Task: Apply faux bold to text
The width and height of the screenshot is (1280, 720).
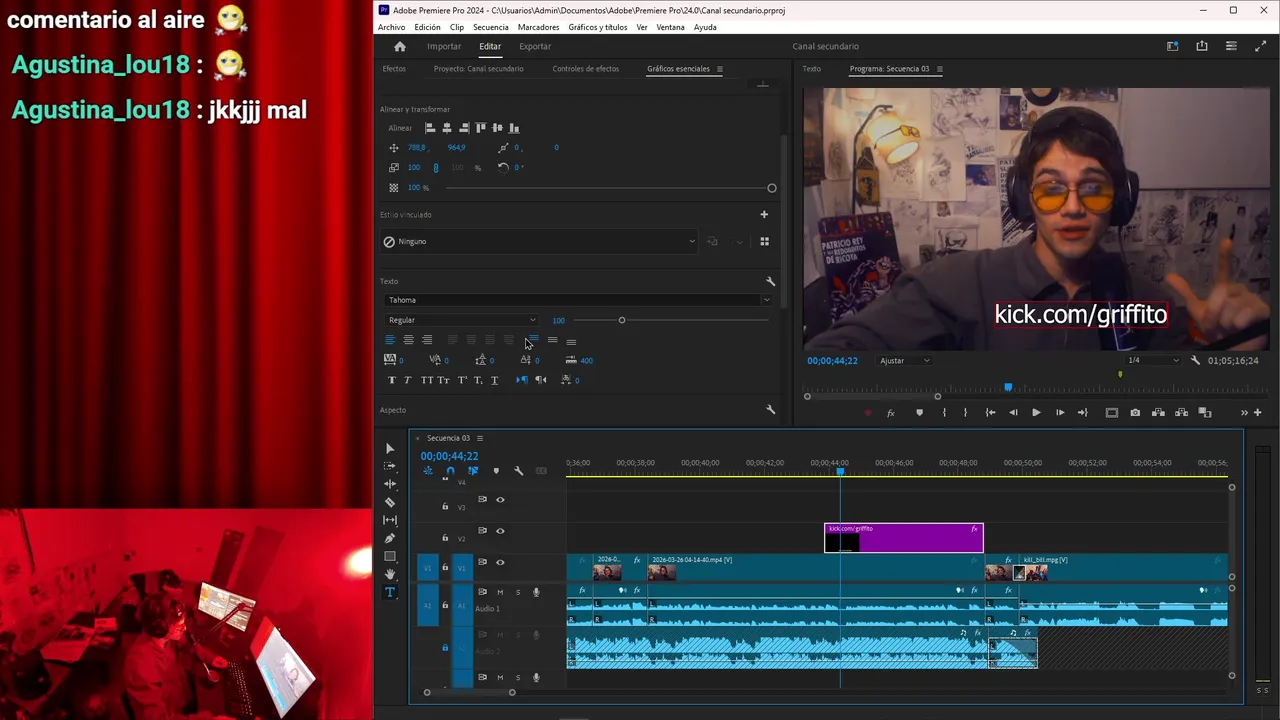Action: 391,380
